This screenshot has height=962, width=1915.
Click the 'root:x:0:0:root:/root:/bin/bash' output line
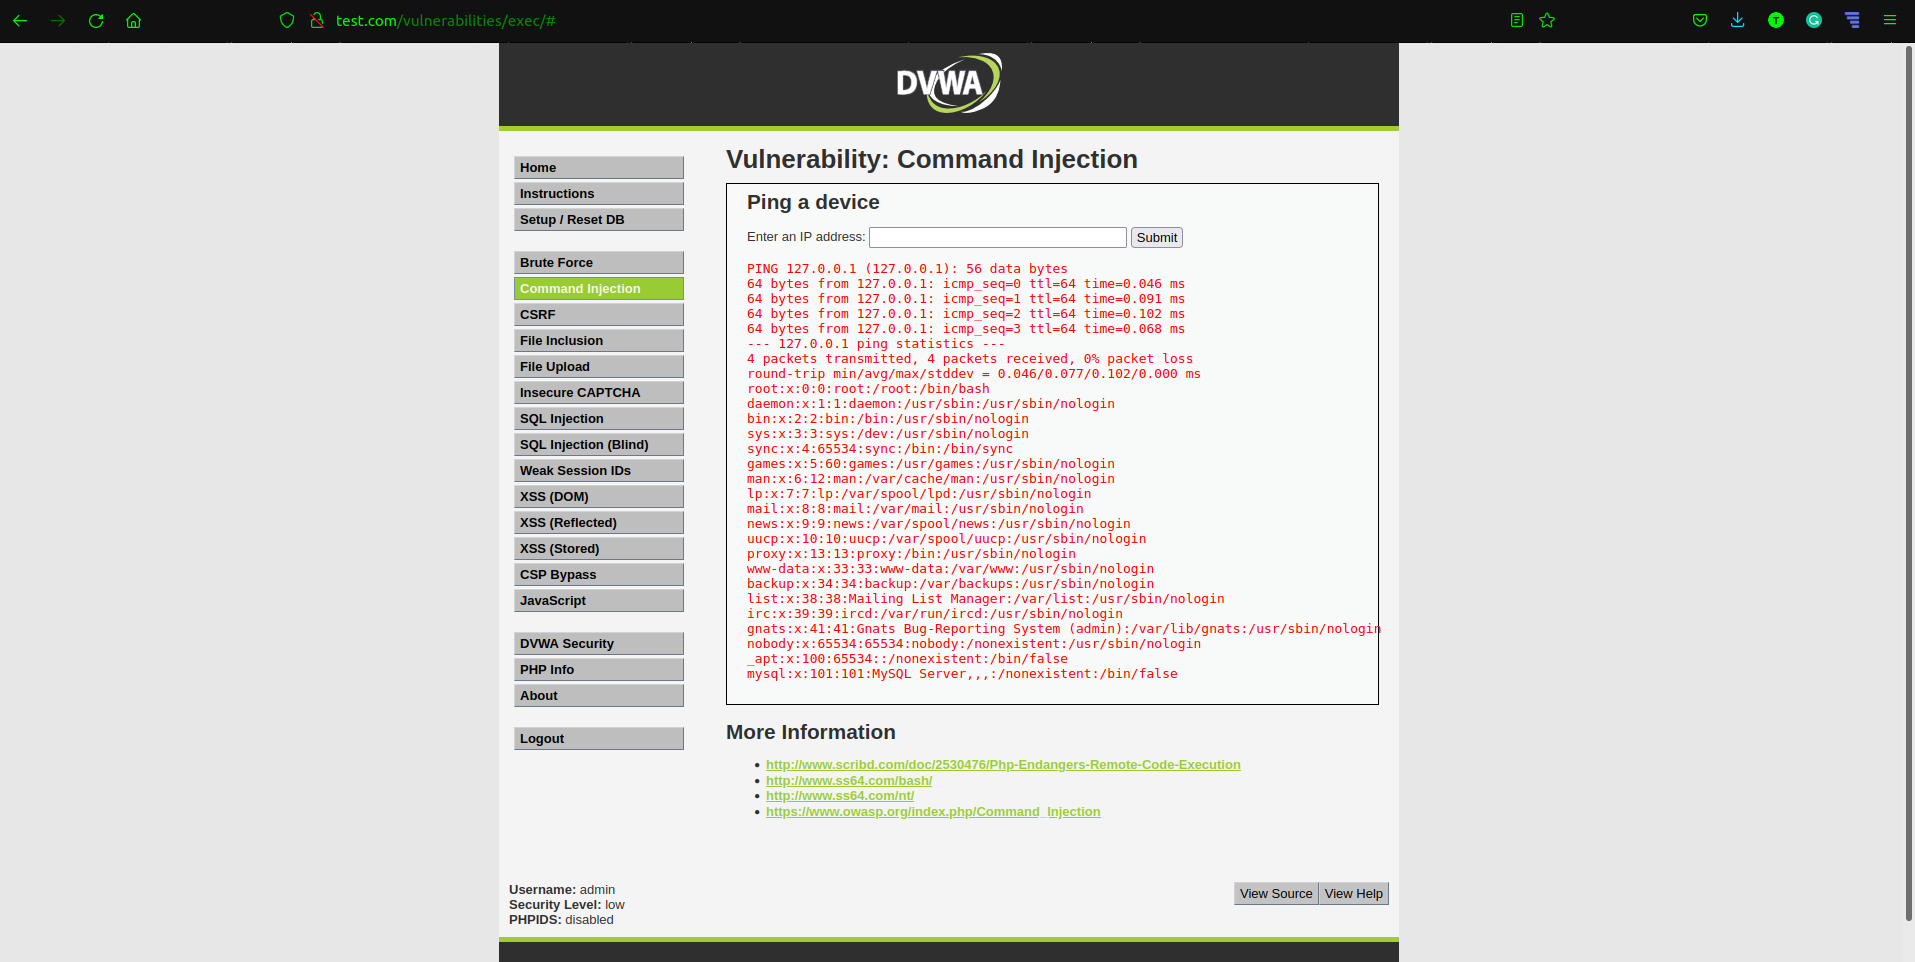click(x=868, y=389)
